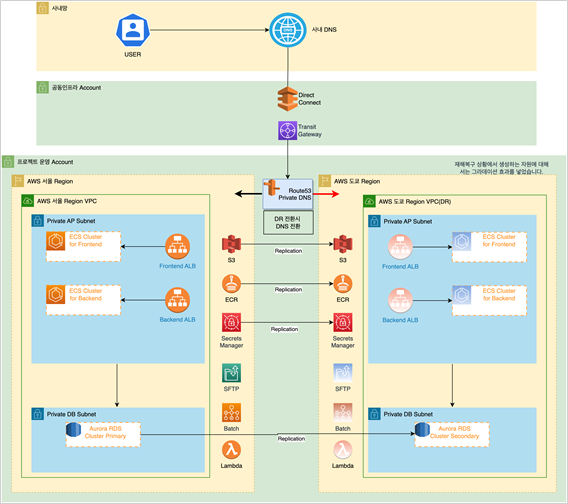Select the Transit Gateway text label
The width and height of the screenshot is (568, 504).
coord(310,130)
